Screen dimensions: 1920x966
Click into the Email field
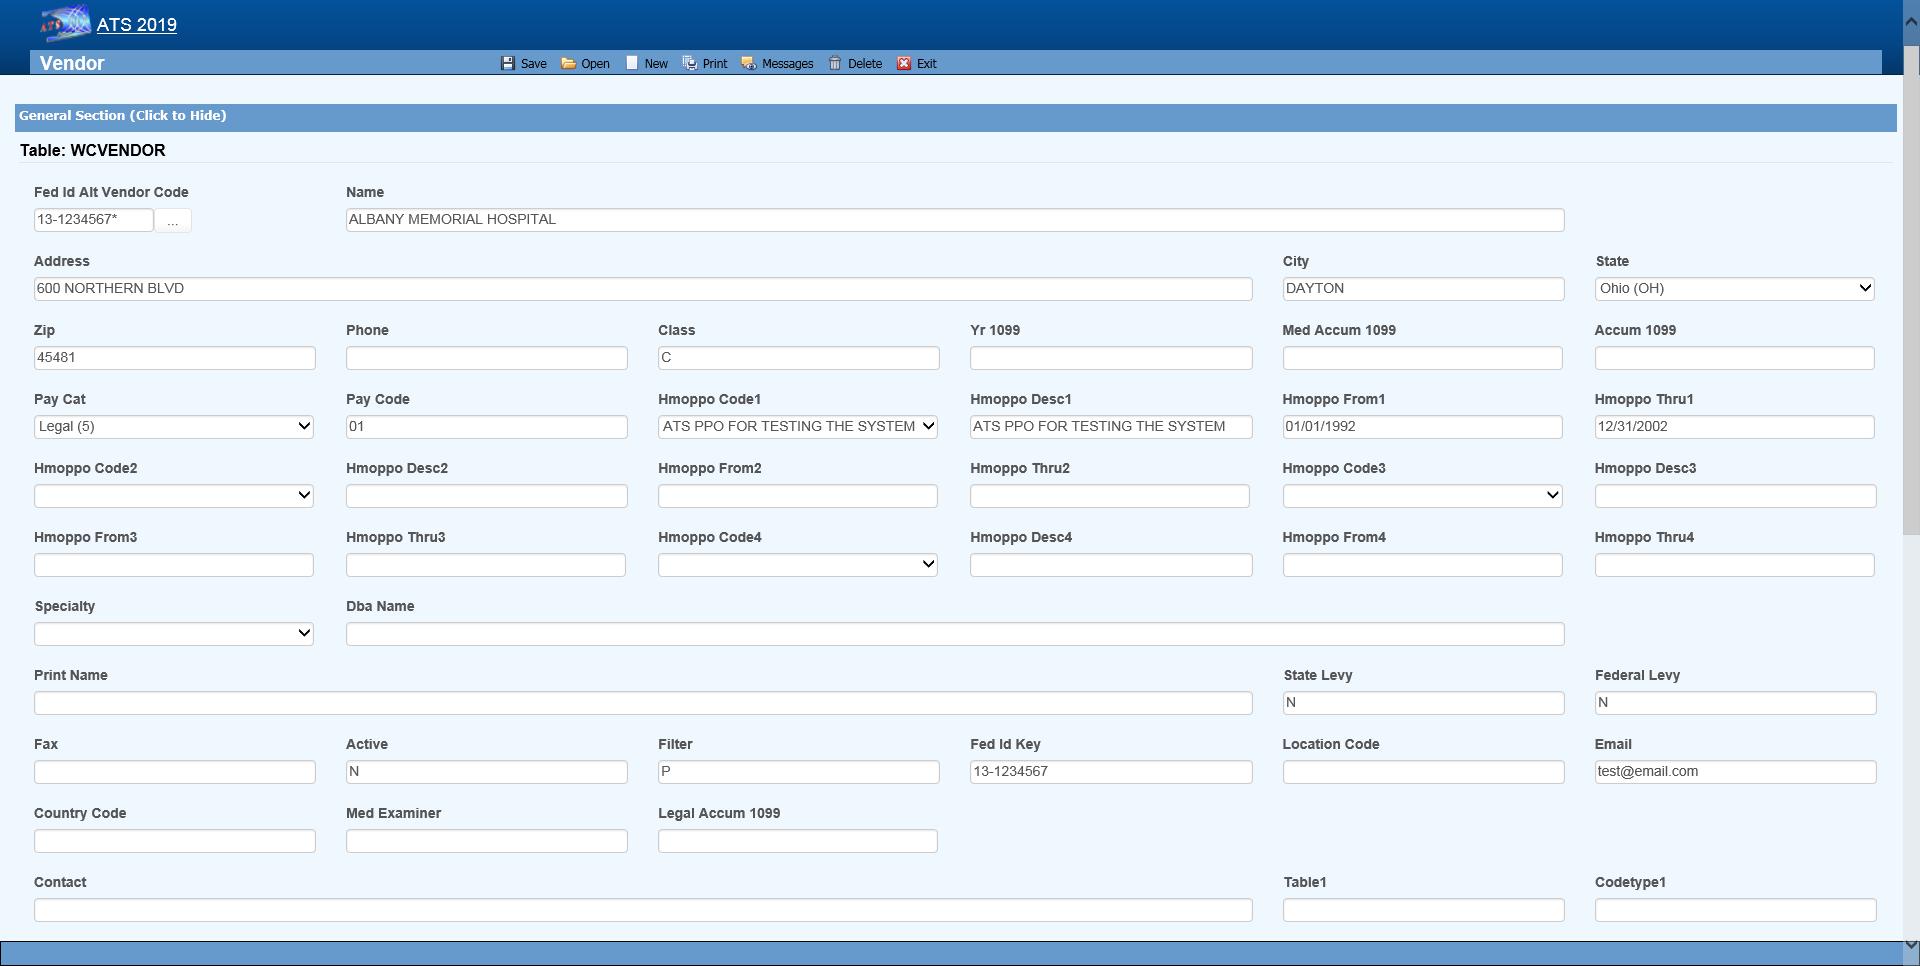[x=1734, y=772]
